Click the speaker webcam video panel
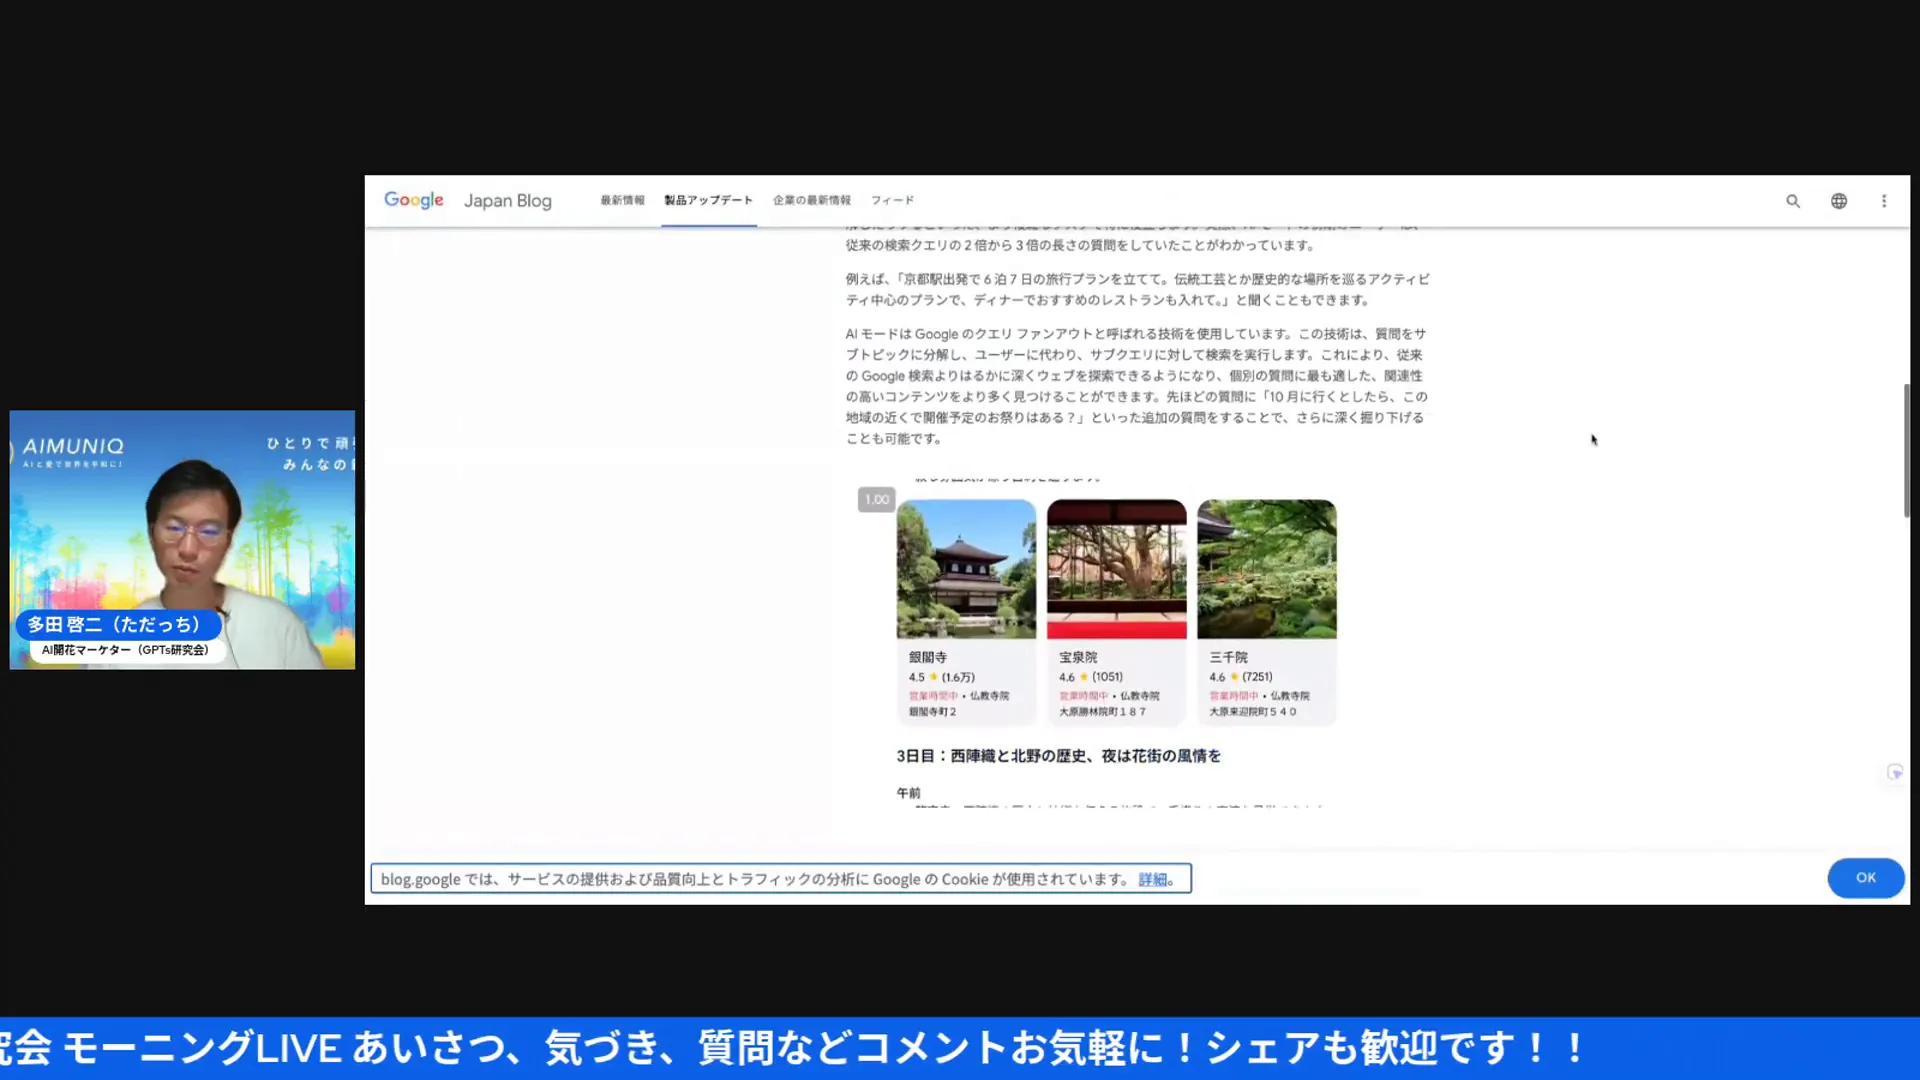 (x=182, y=540)
